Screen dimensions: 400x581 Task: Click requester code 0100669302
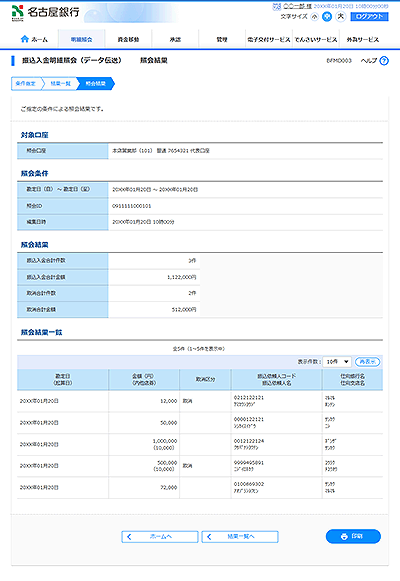249,484
